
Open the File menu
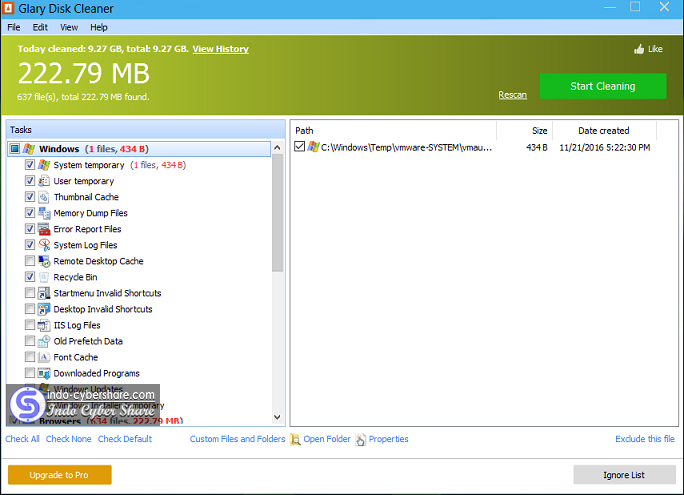[14, 27]
